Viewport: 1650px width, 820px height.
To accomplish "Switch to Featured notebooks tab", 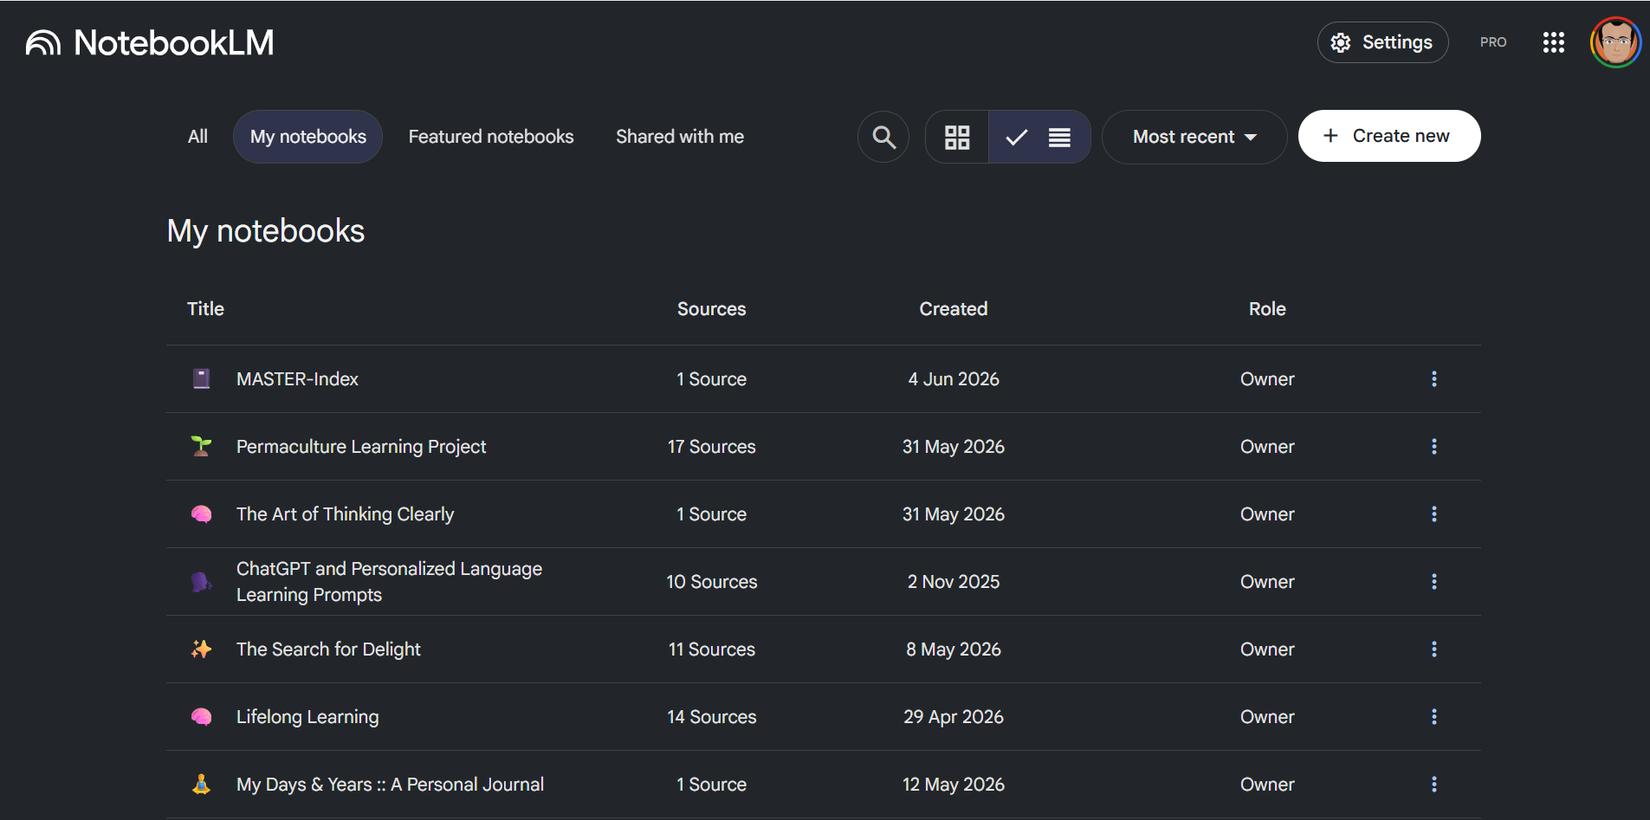I will [491, 136].
